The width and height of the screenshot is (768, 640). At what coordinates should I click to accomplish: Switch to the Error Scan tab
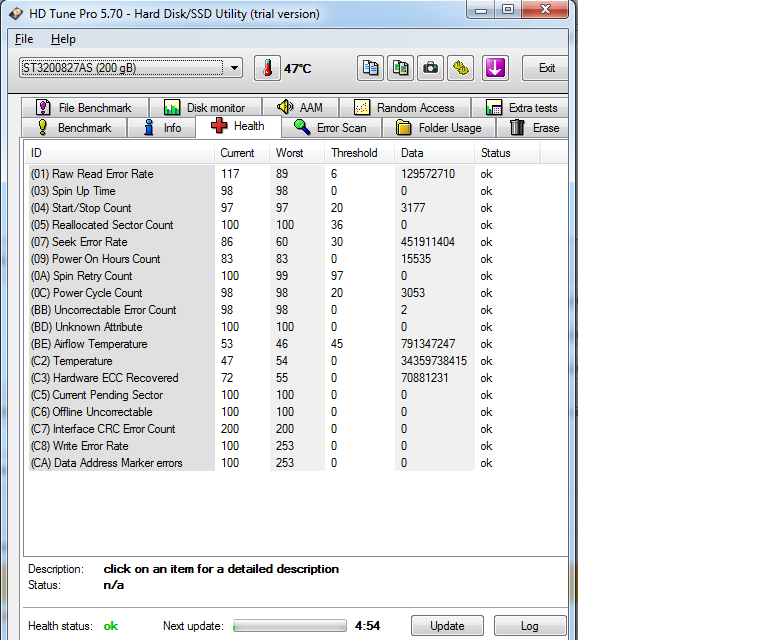pos(331,128)
